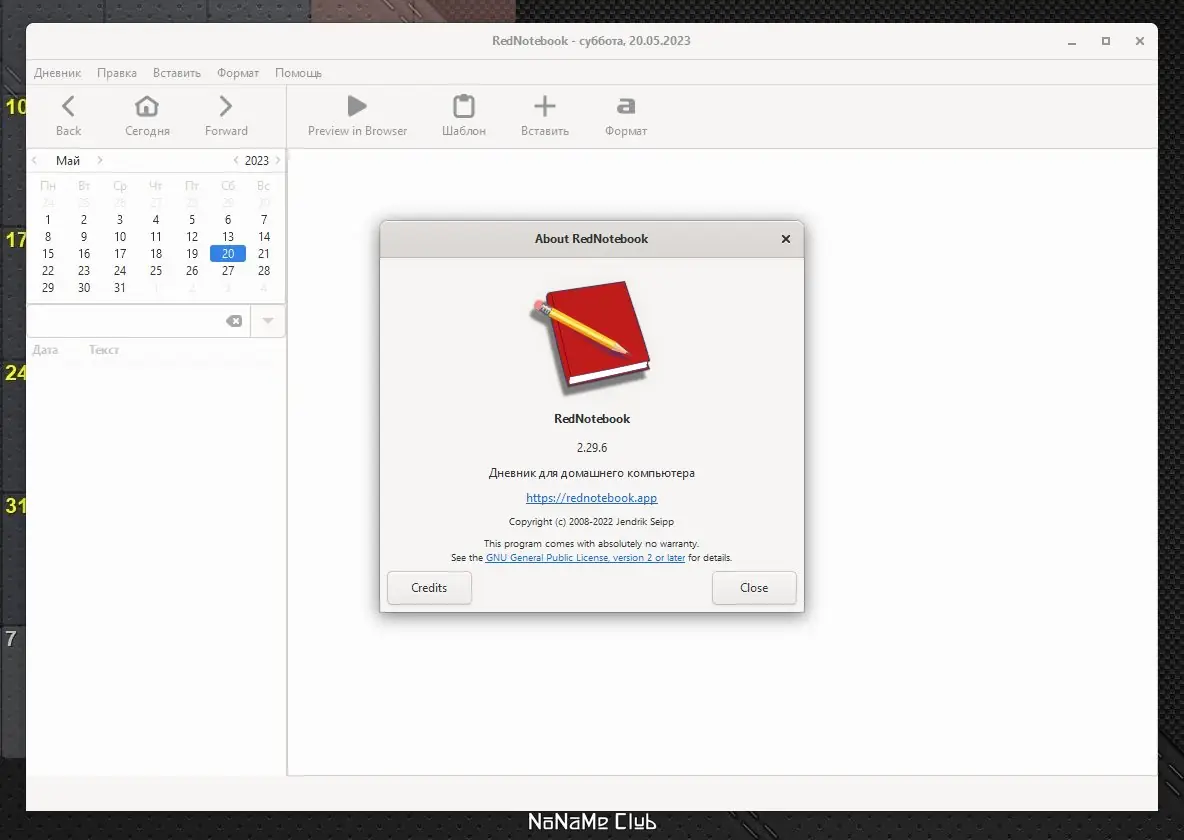
Task: Open the Шаблон template tool
Action: tap(464, 116)
